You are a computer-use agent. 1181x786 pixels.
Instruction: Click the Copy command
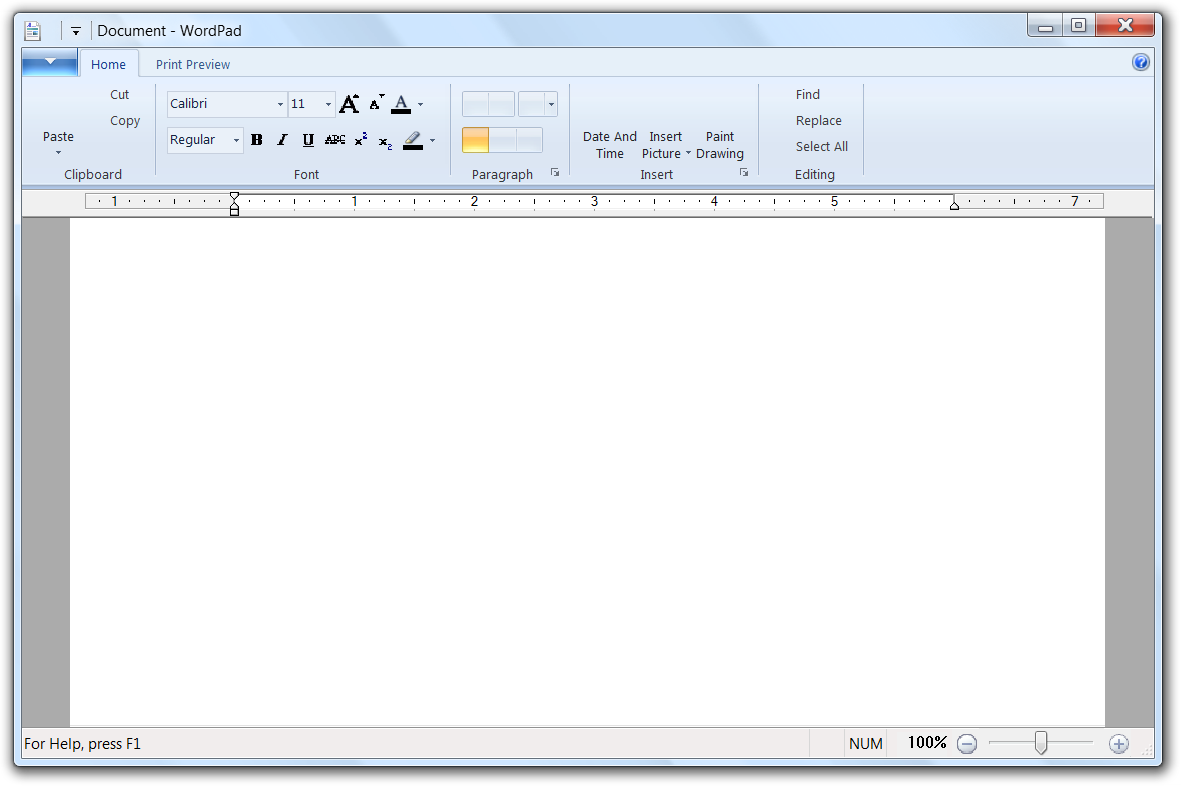125,120
